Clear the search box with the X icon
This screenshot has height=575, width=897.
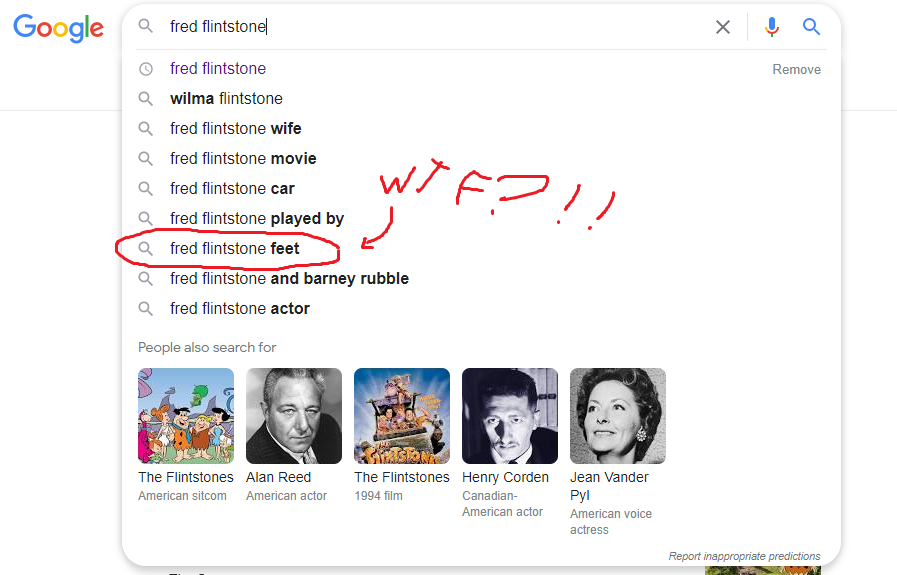coord(723,27)
